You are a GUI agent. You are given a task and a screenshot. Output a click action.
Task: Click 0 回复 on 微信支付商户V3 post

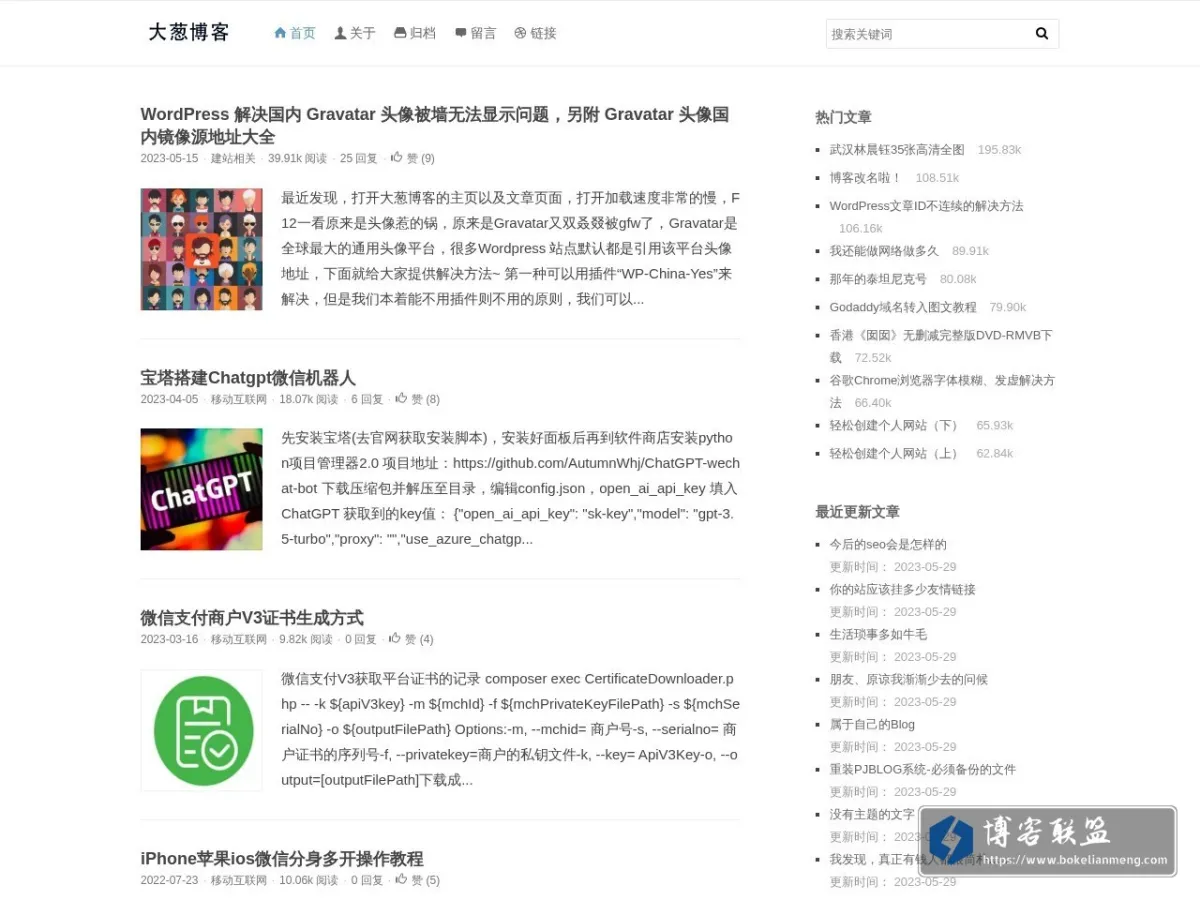[x=361, y=639]
